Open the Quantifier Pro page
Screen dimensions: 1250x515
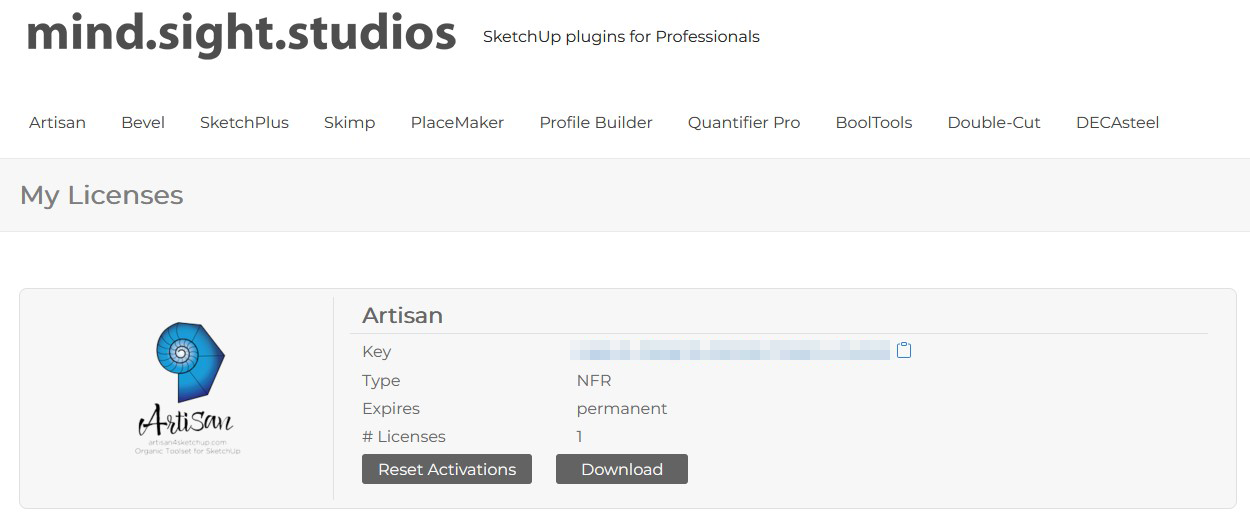744,123
